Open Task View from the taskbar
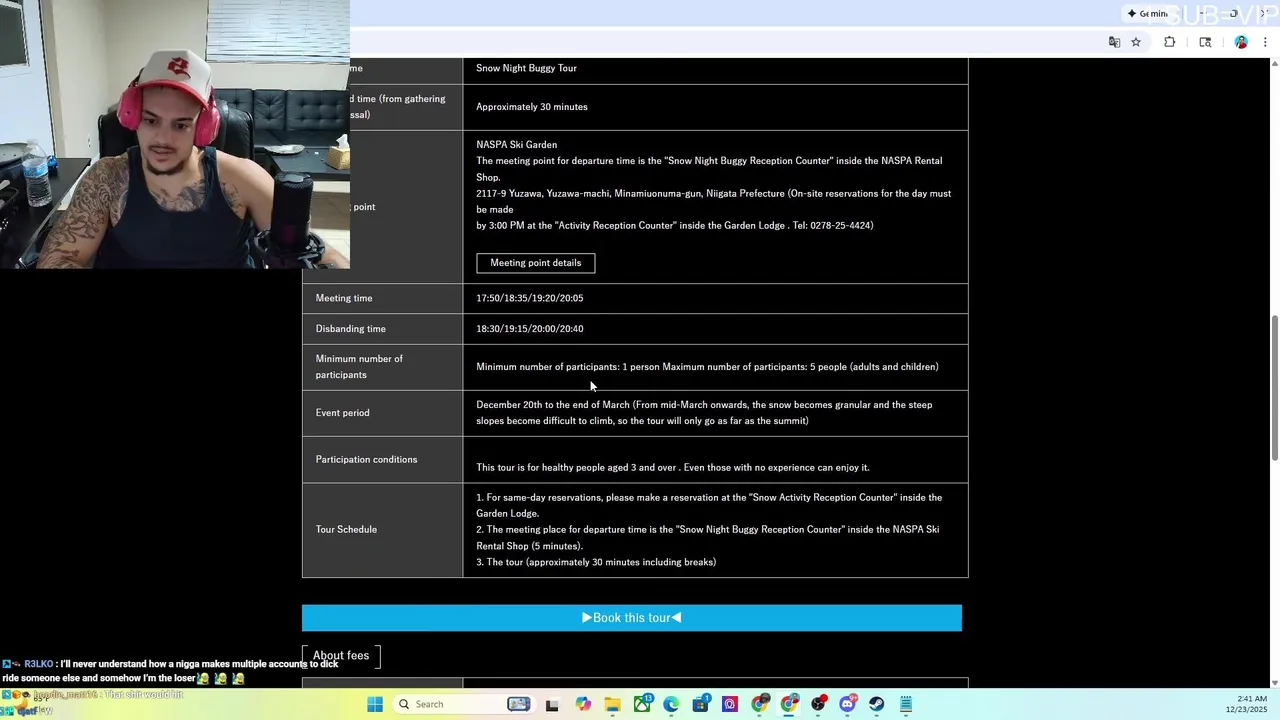Image resolution: width=1280 pixels, height=720 pixels. tap(551, 704)
